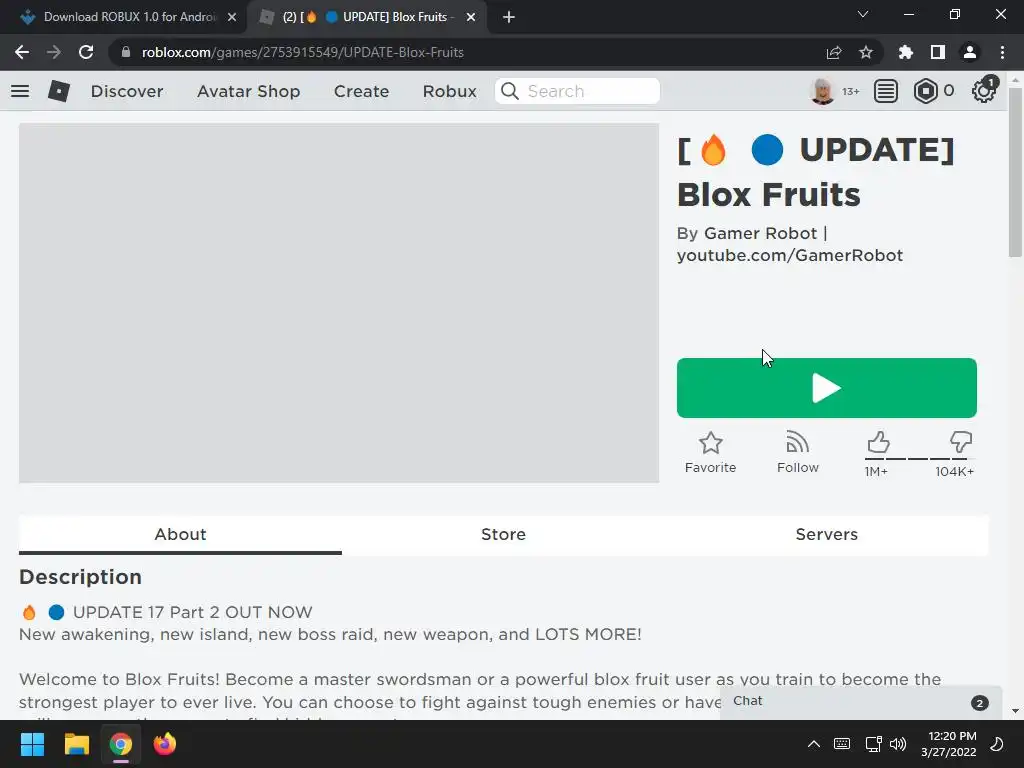
Task: Click the chat unread count badge
Action: click(979, 703)
